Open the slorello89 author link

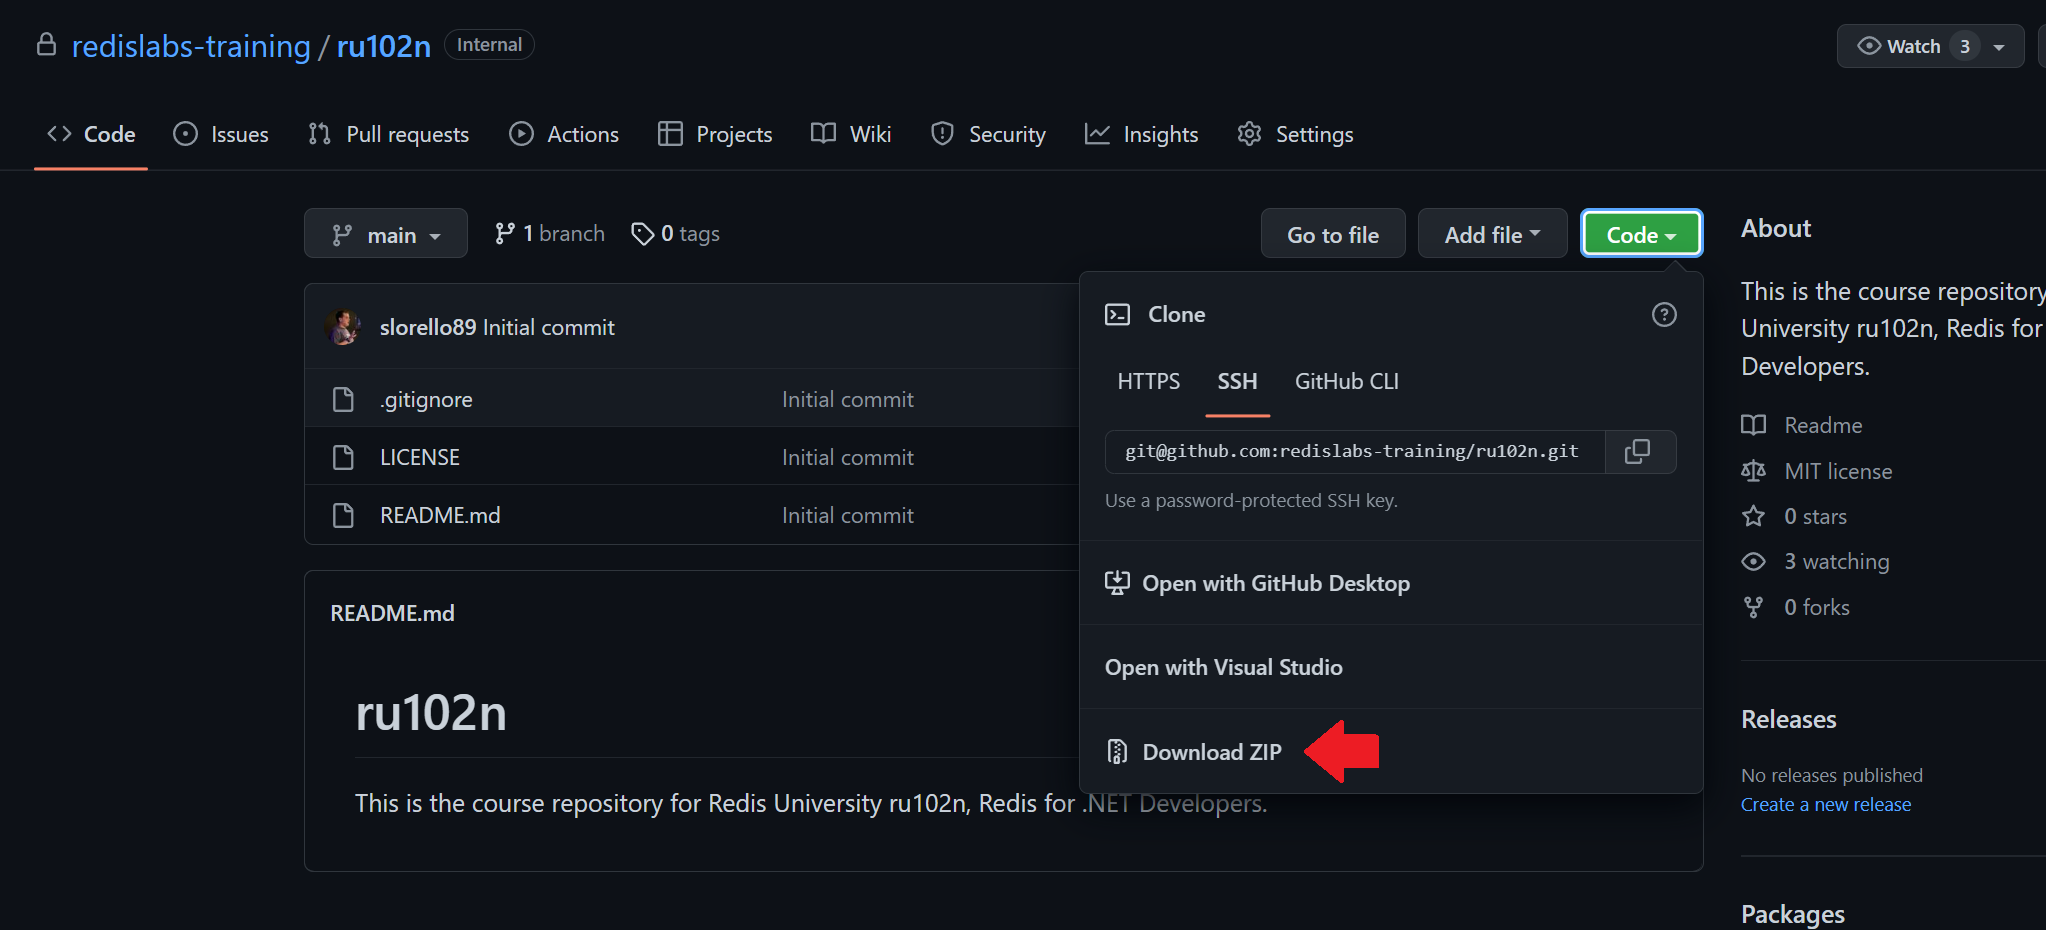pyautogui.click(x=428, y=327)
